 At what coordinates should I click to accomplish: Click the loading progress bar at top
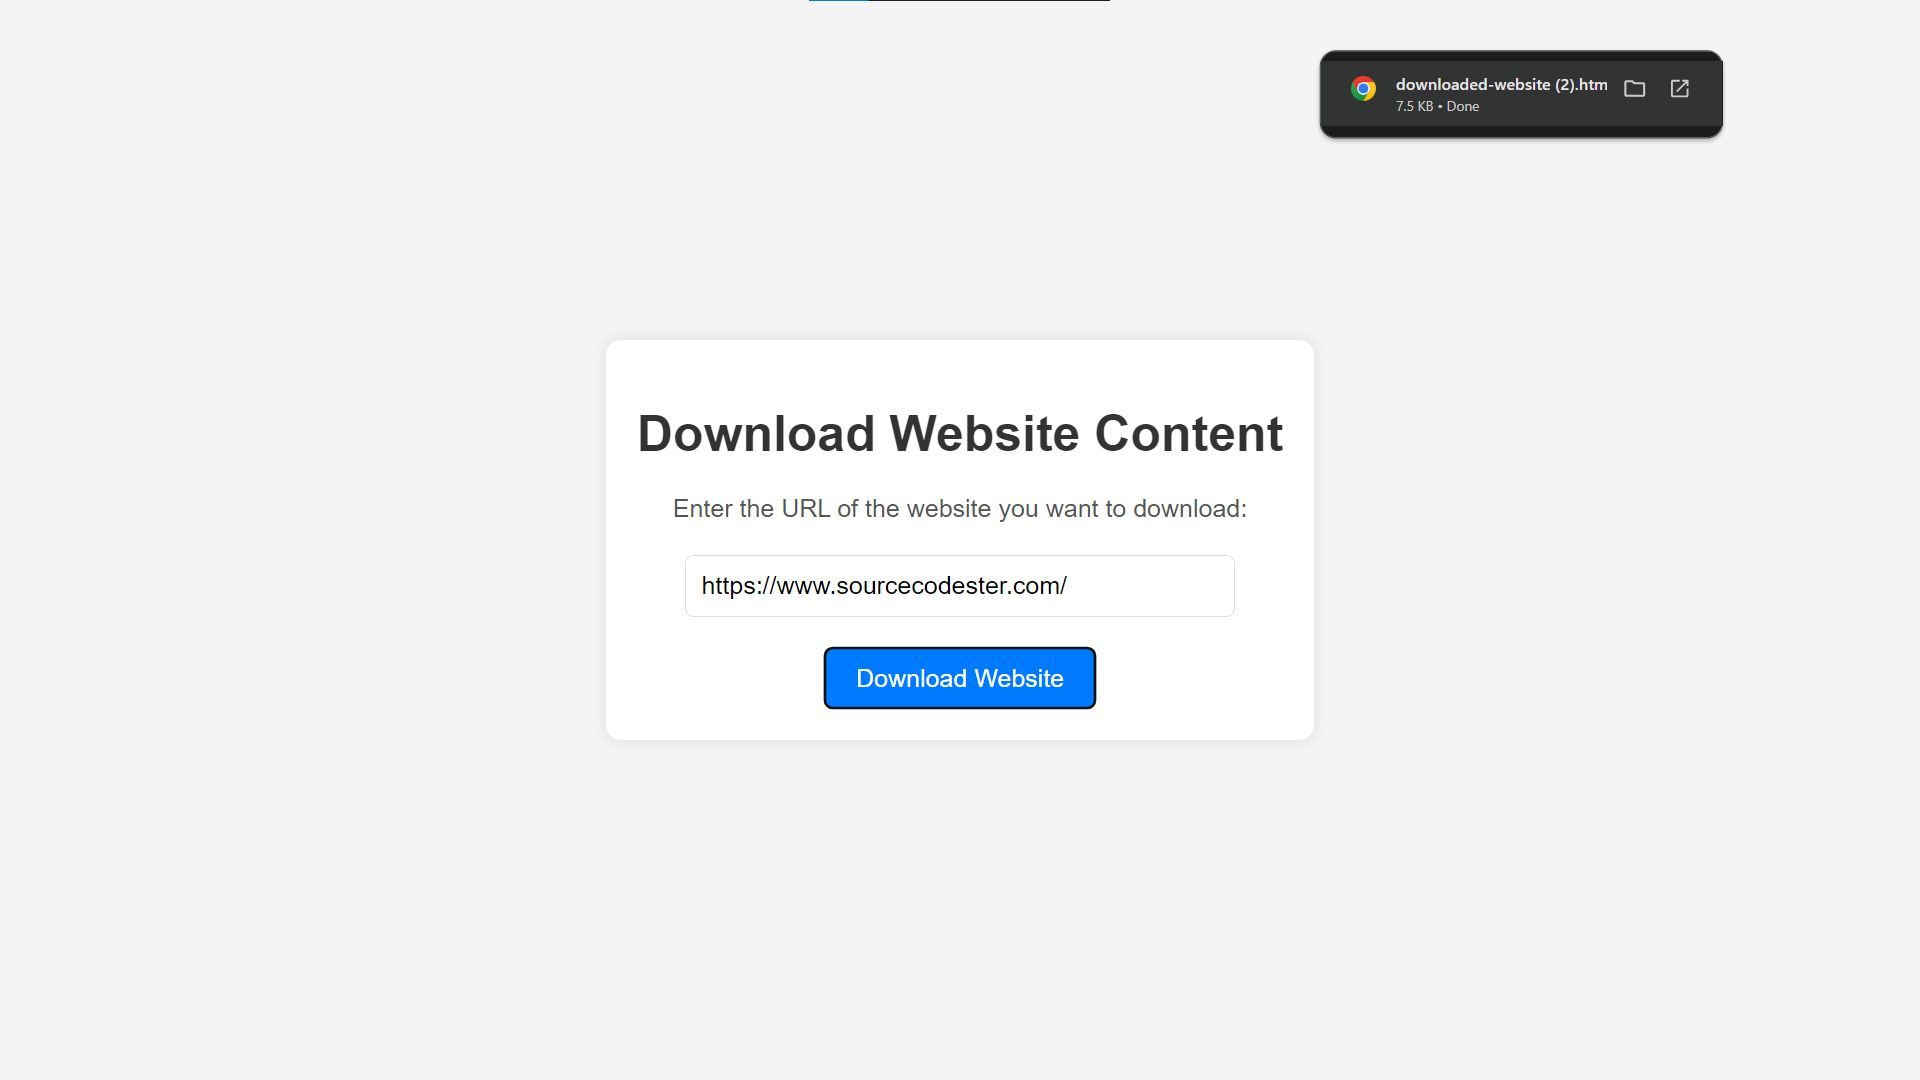click(959, 1)
